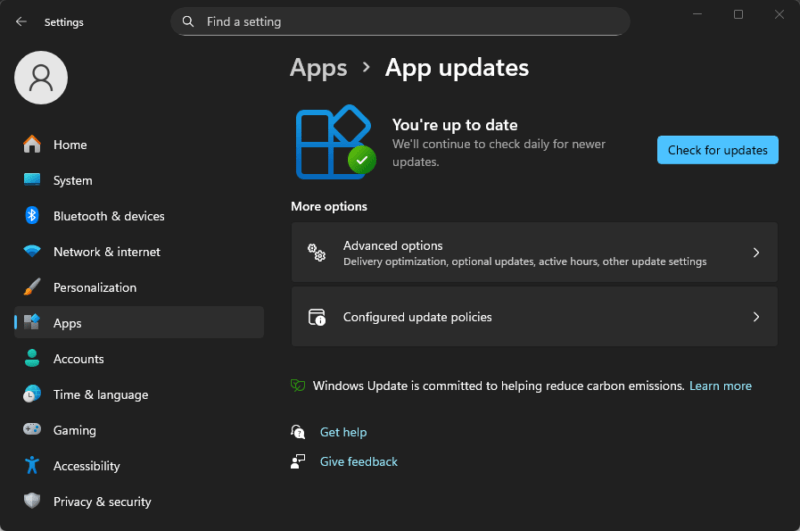Open the Configured update policies row

click(x=534, y=316)
